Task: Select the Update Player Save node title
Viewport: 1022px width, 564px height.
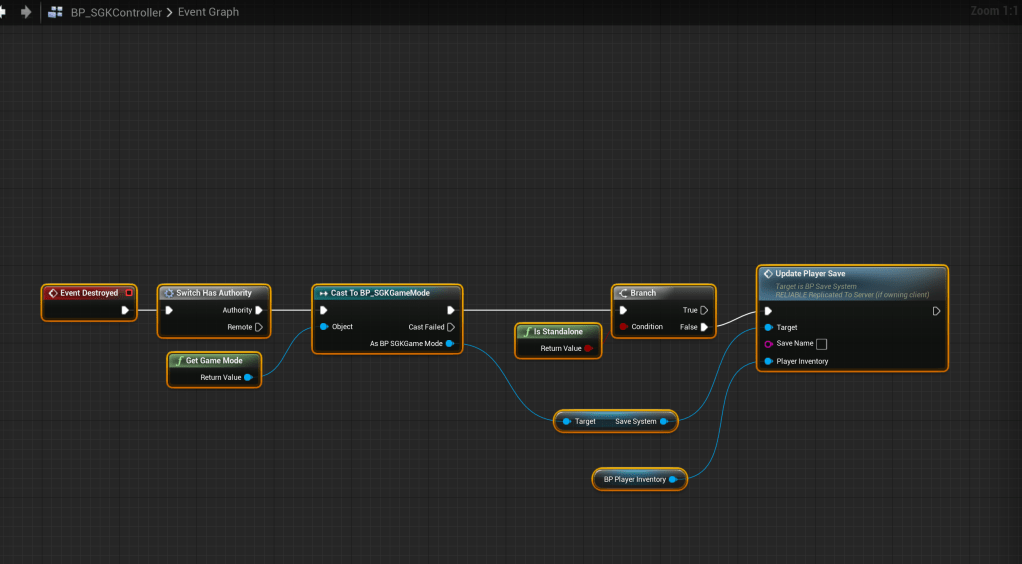Action: 810,273
